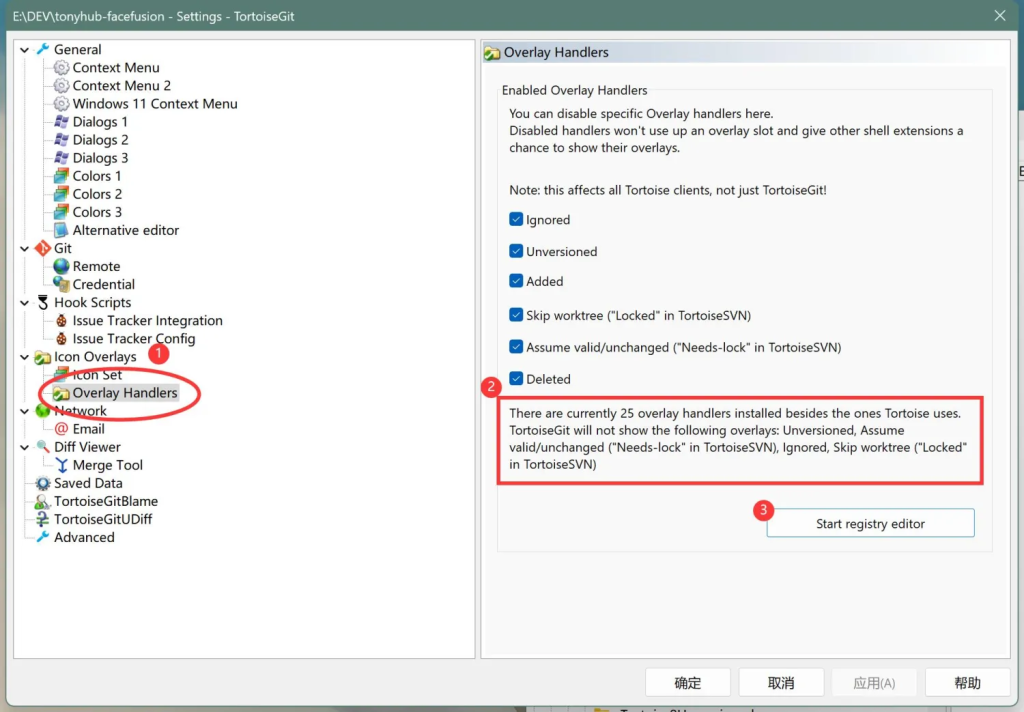Screen dimensions: 1024x712
Task: Collapse the Diff Viewer tree node
Action: [25, 447]
